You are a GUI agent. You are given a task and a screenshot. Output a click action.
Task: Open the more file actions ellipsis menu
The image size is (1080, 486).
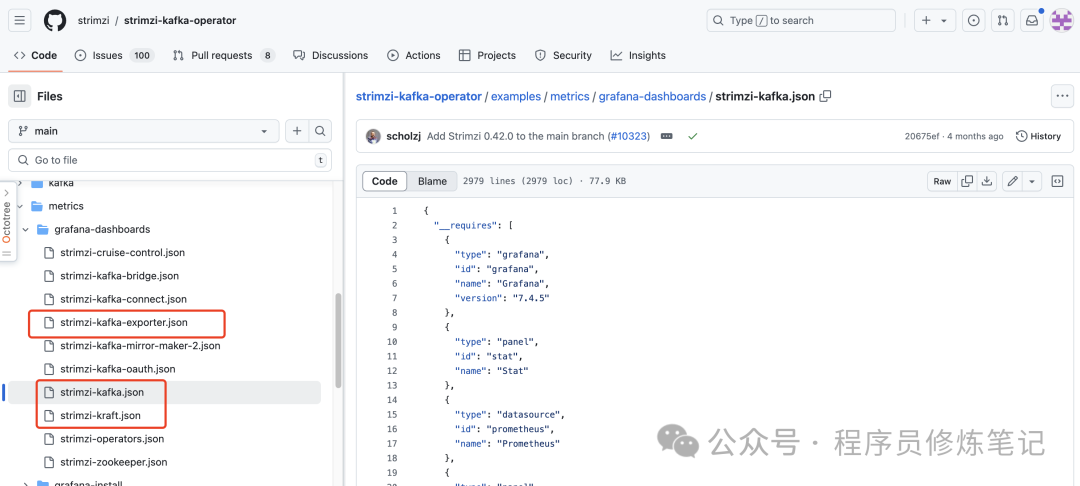pos(1063,96)
